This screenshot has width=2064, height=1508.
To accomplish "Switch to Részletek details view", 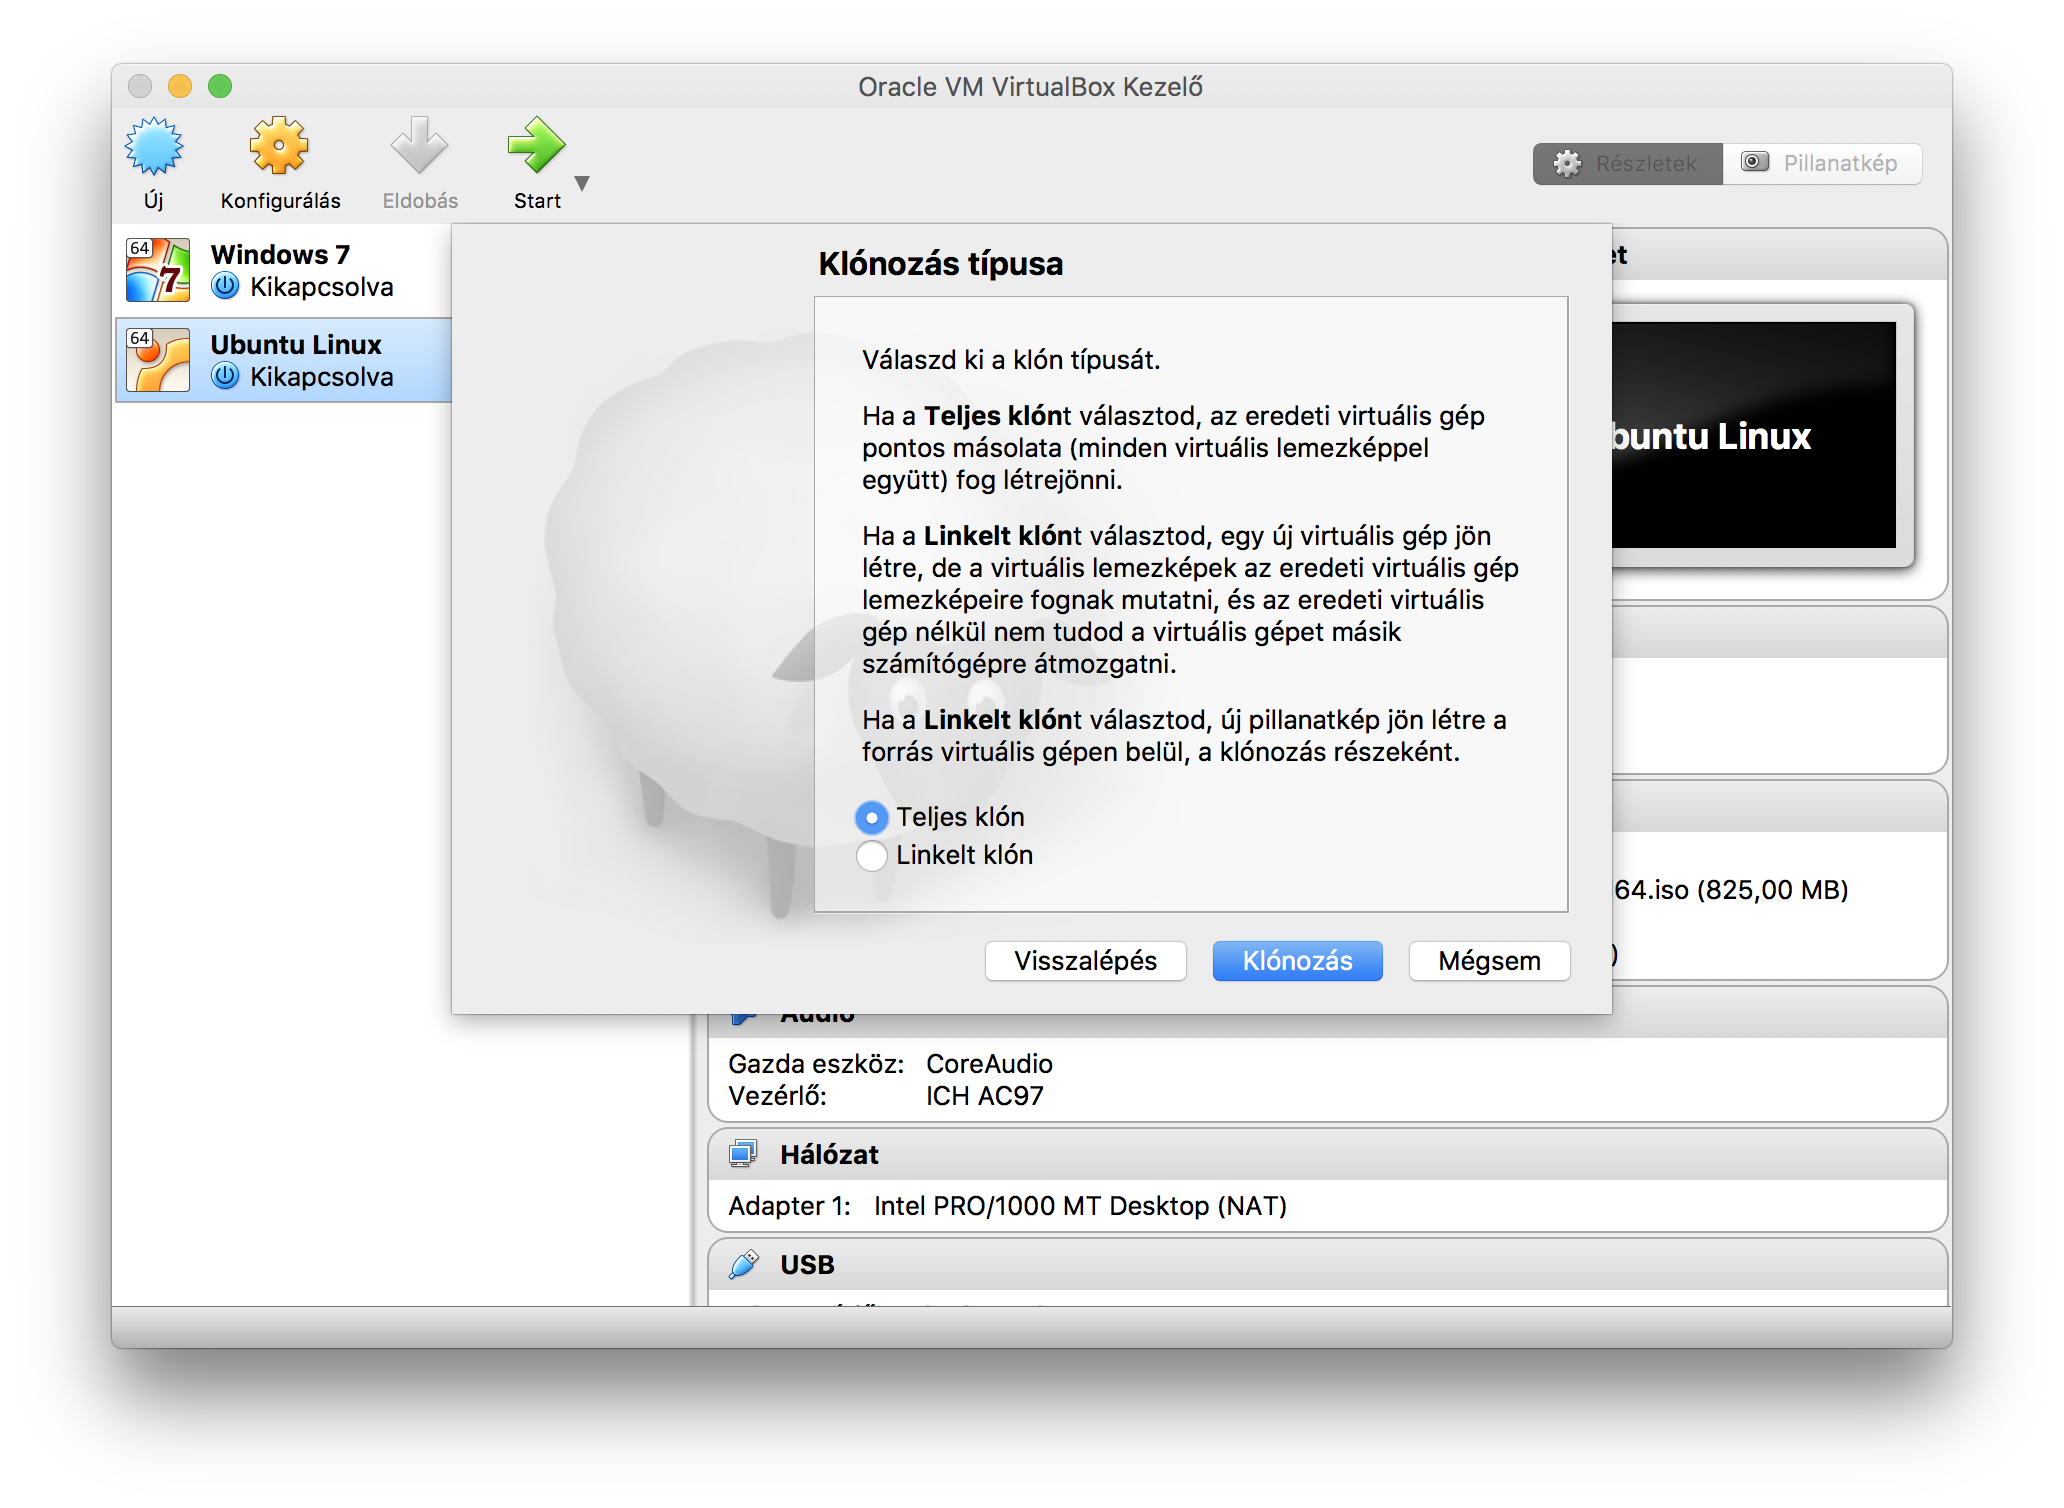I will (1627, 163).
